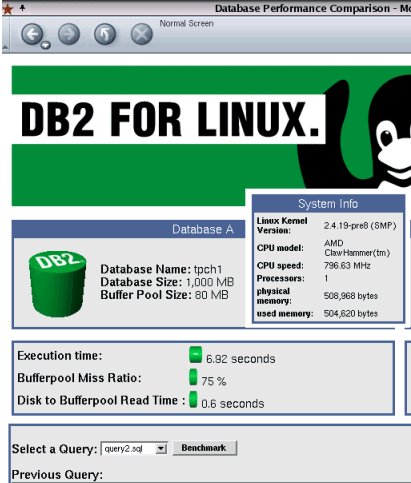Select database name value tpch1

click(x=208, y=269)
